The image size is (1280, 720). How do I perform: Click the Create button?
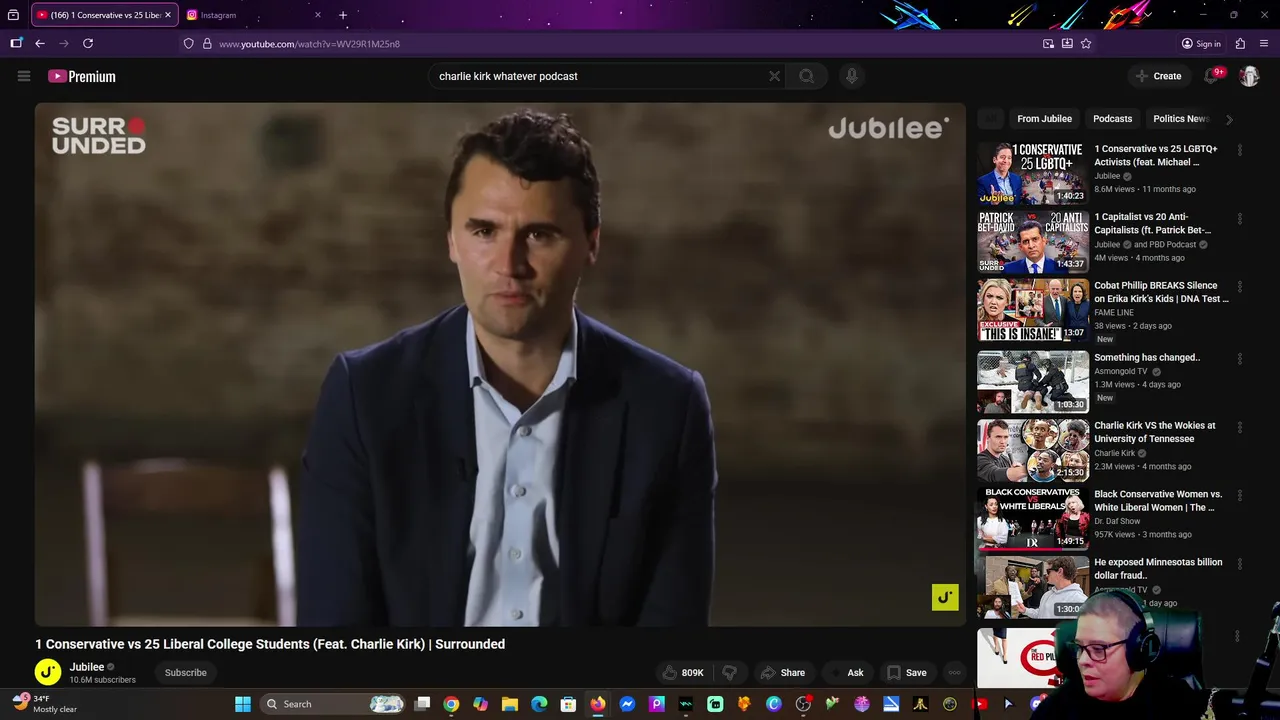(1159, 76)
